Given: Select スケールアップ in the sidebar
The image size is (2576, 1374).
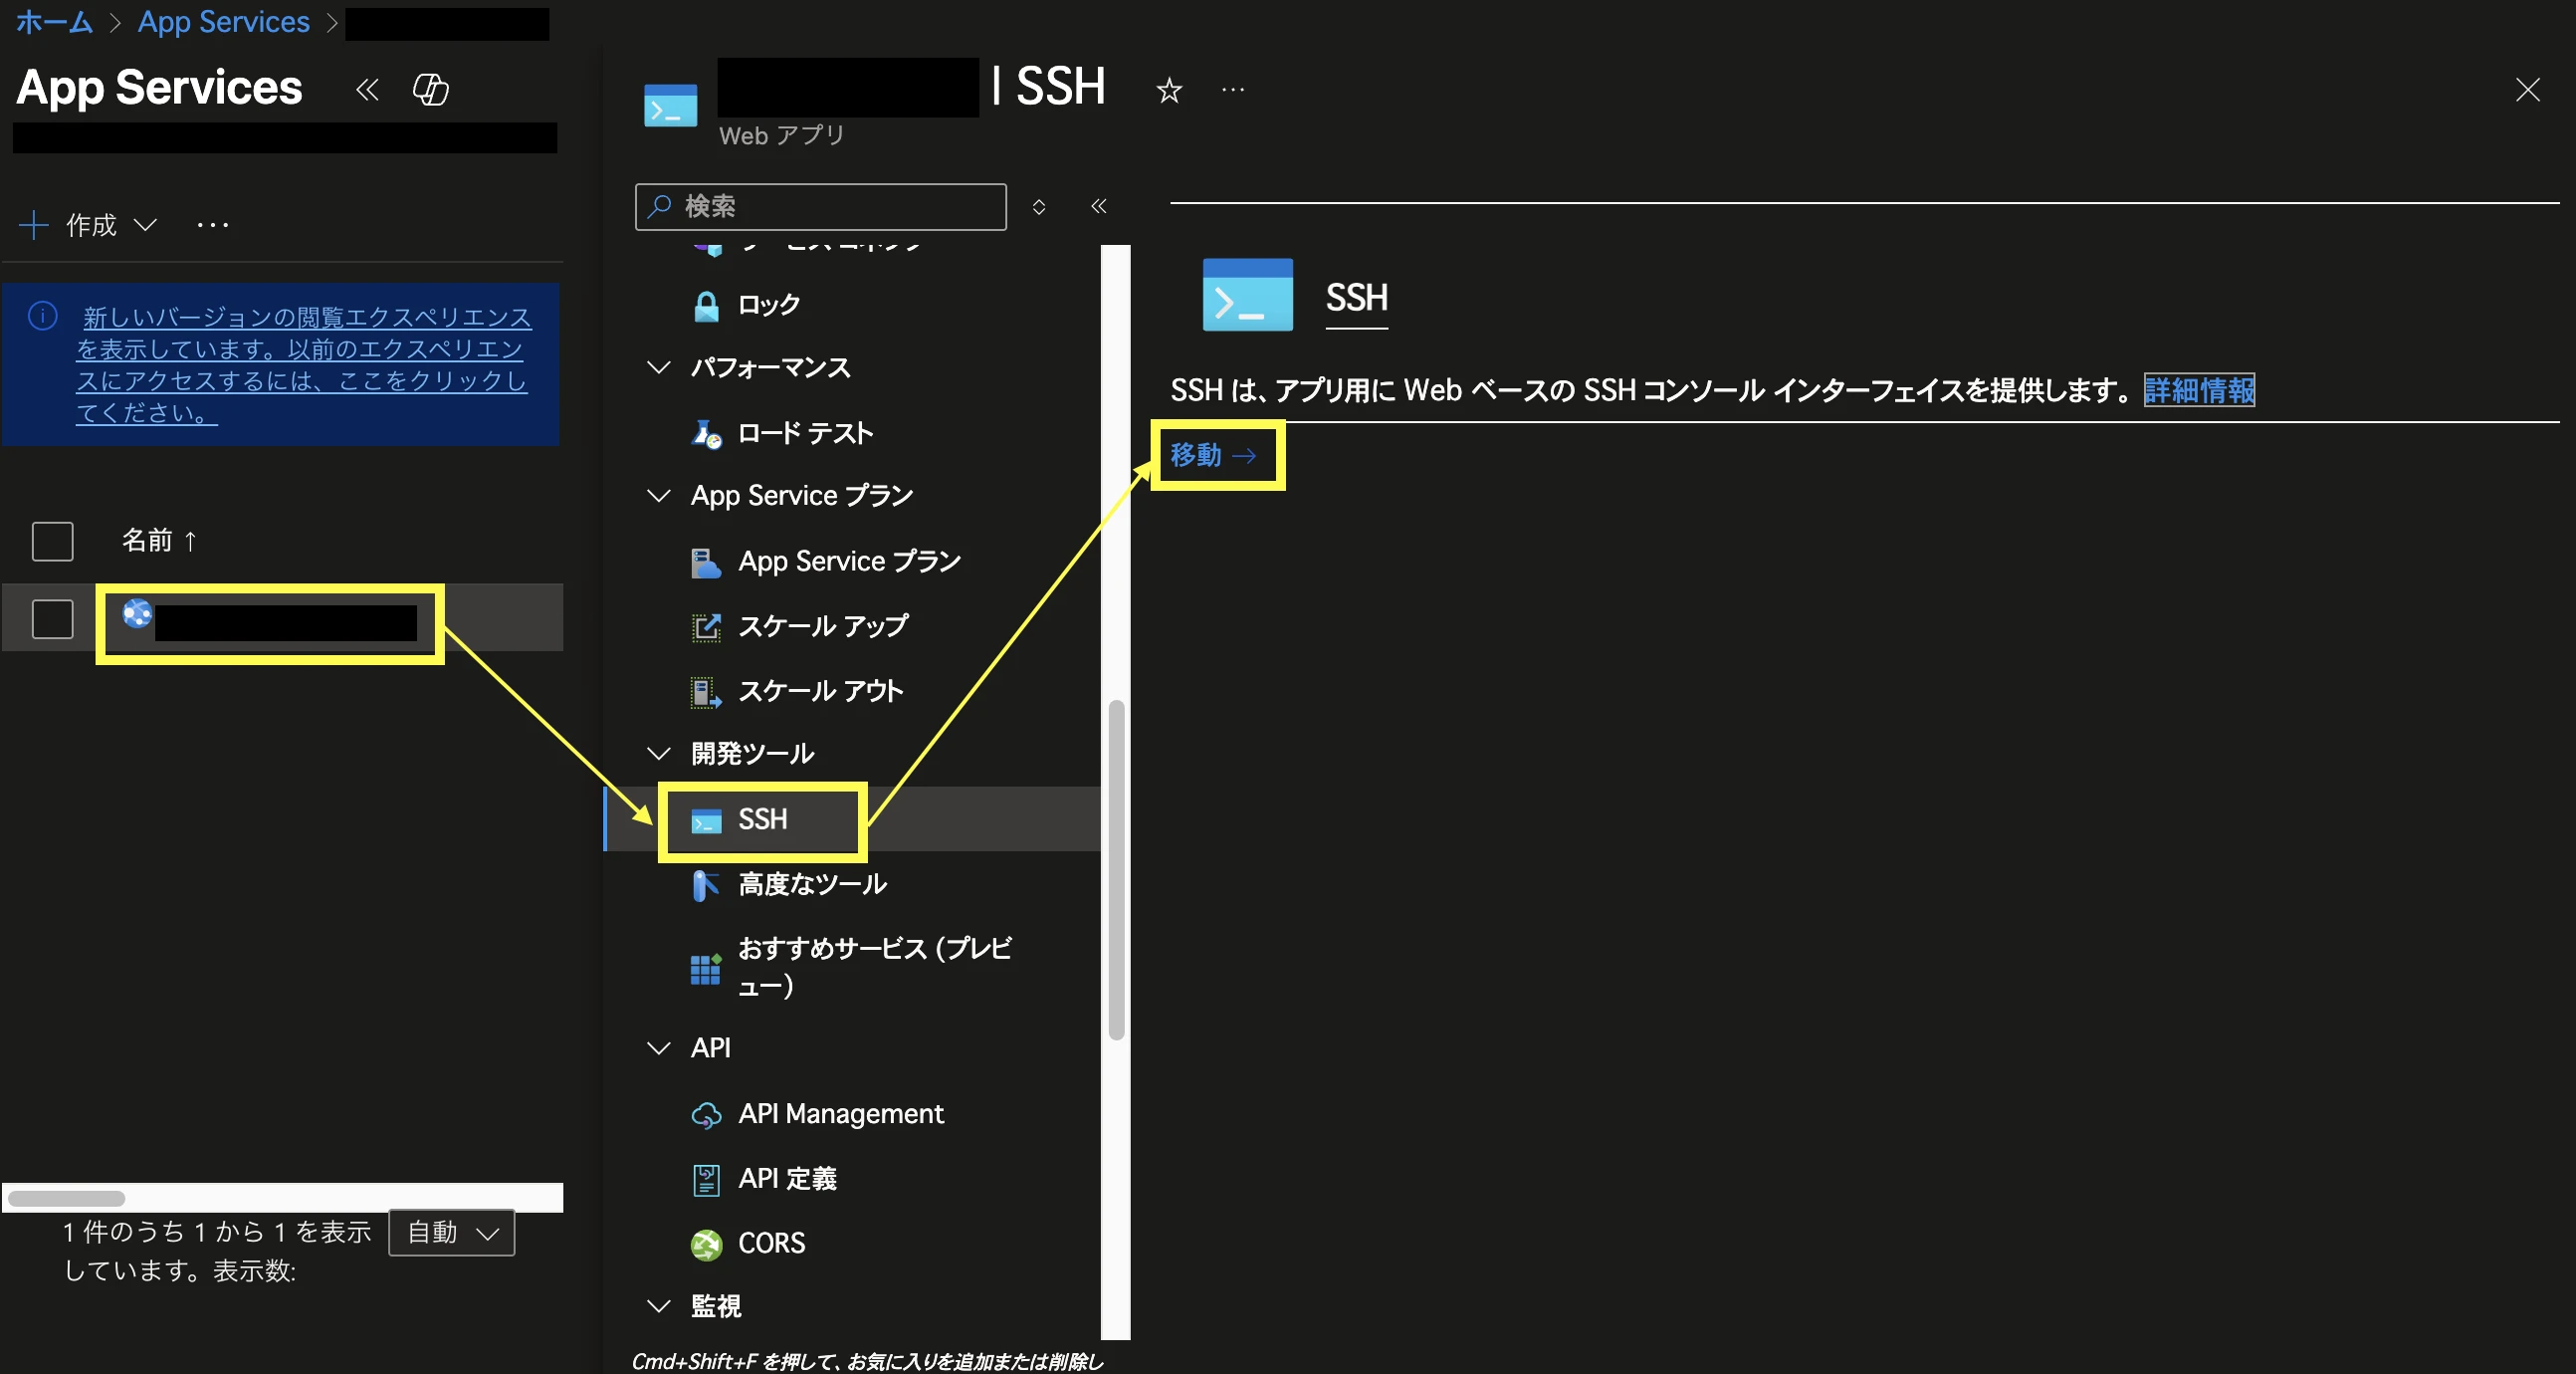Looking at the screenshot, I should (822, 626).
